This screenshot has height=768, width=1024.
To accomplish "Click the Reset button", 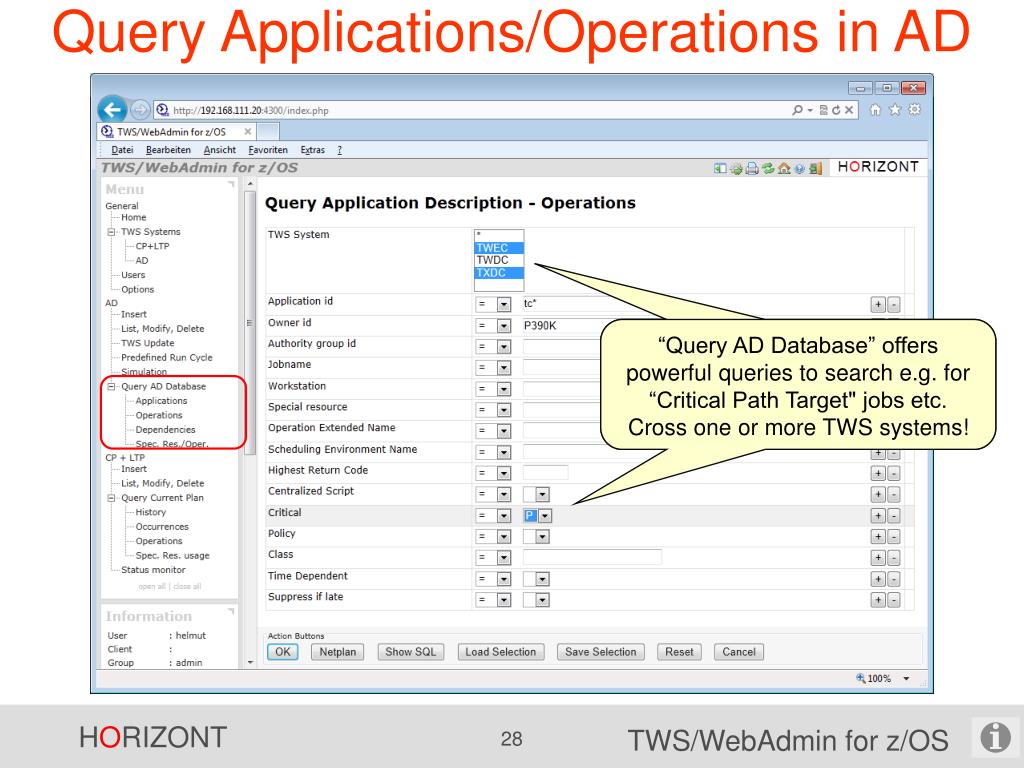I will (x=679, y=652).
